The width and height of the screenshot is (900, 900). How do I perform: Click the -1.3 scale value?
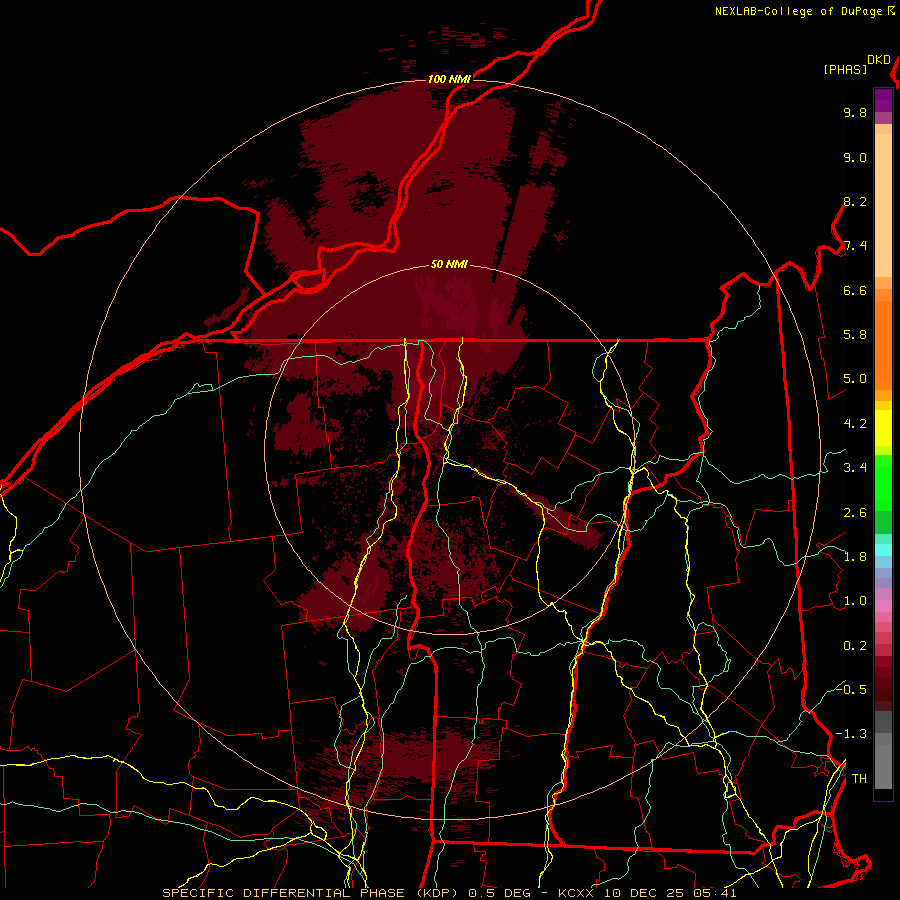851,735
